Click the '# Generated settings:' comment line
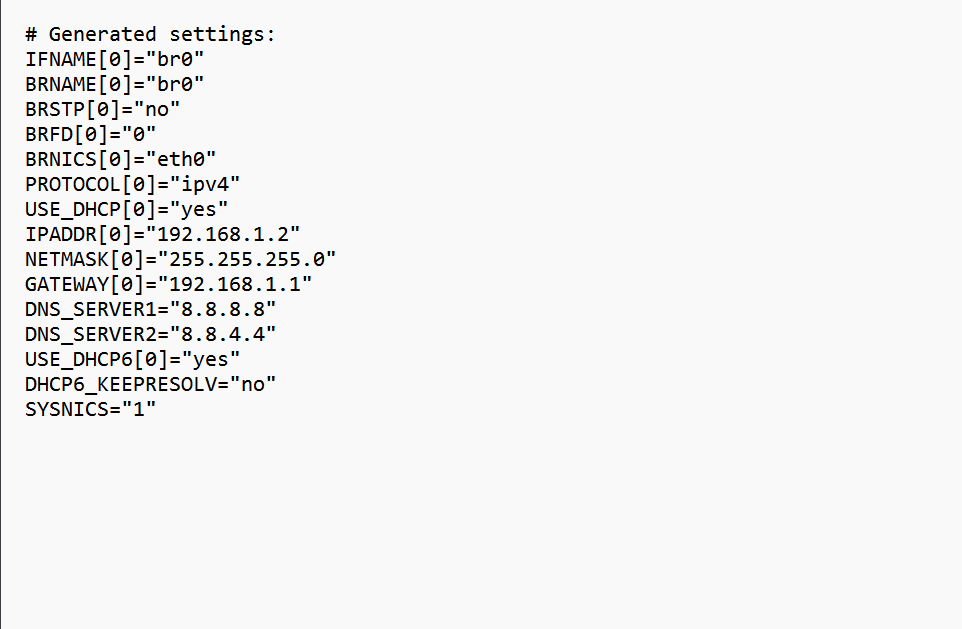This screenshot has width=962, height=629. (150, 34)
